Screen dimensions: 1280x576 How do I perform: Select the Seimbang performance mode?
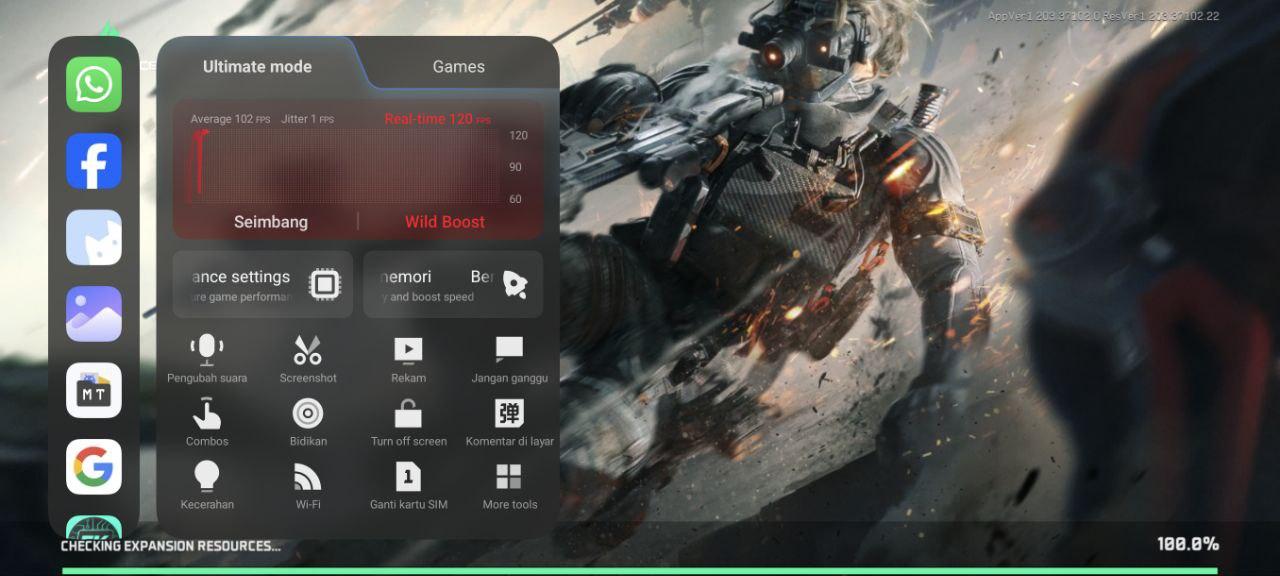click(x=271, y=222)
